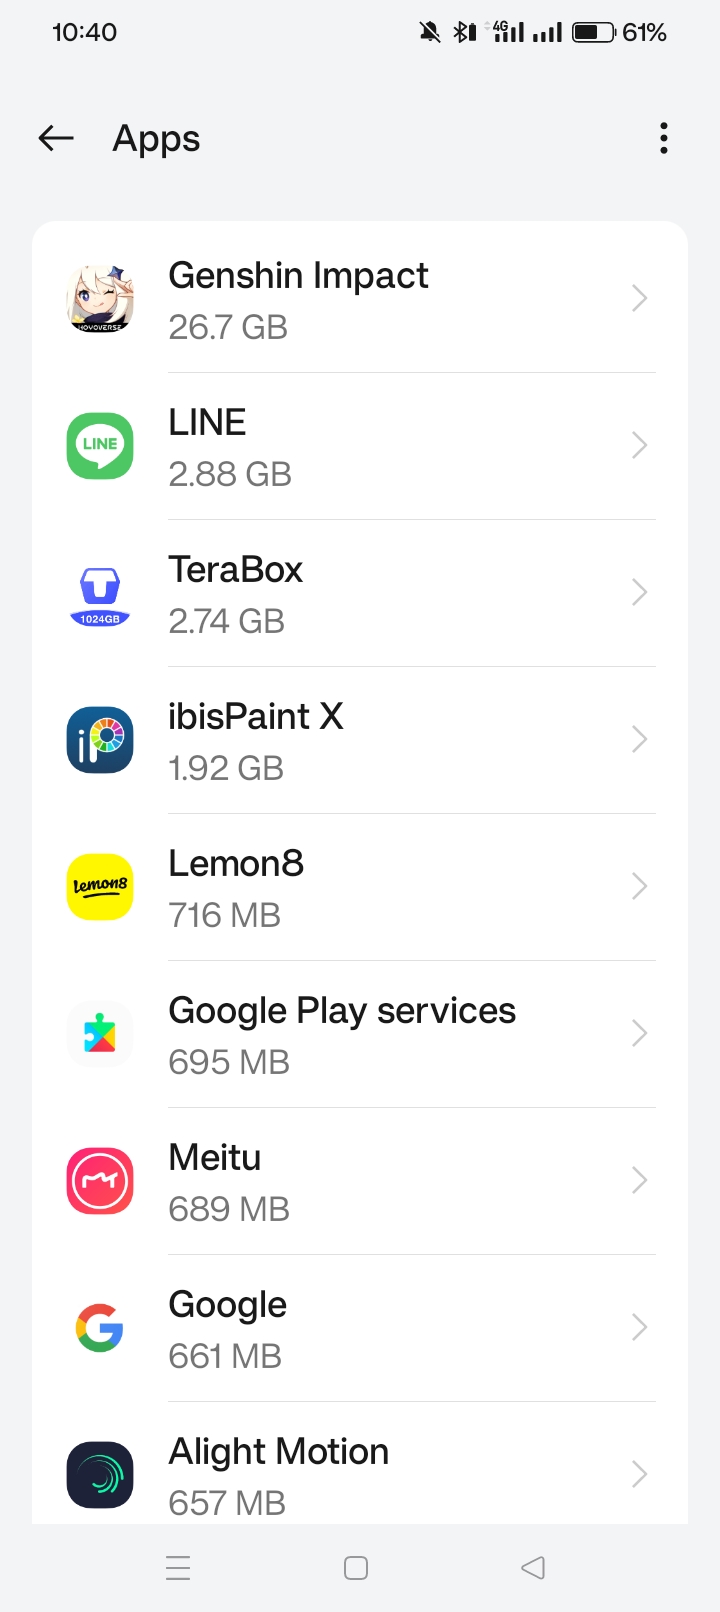Image resolution: width=720 pixels, height=1612 pixels.
Task: Open recent apps navigation menu button
Action: click(x=178, y=1567)
